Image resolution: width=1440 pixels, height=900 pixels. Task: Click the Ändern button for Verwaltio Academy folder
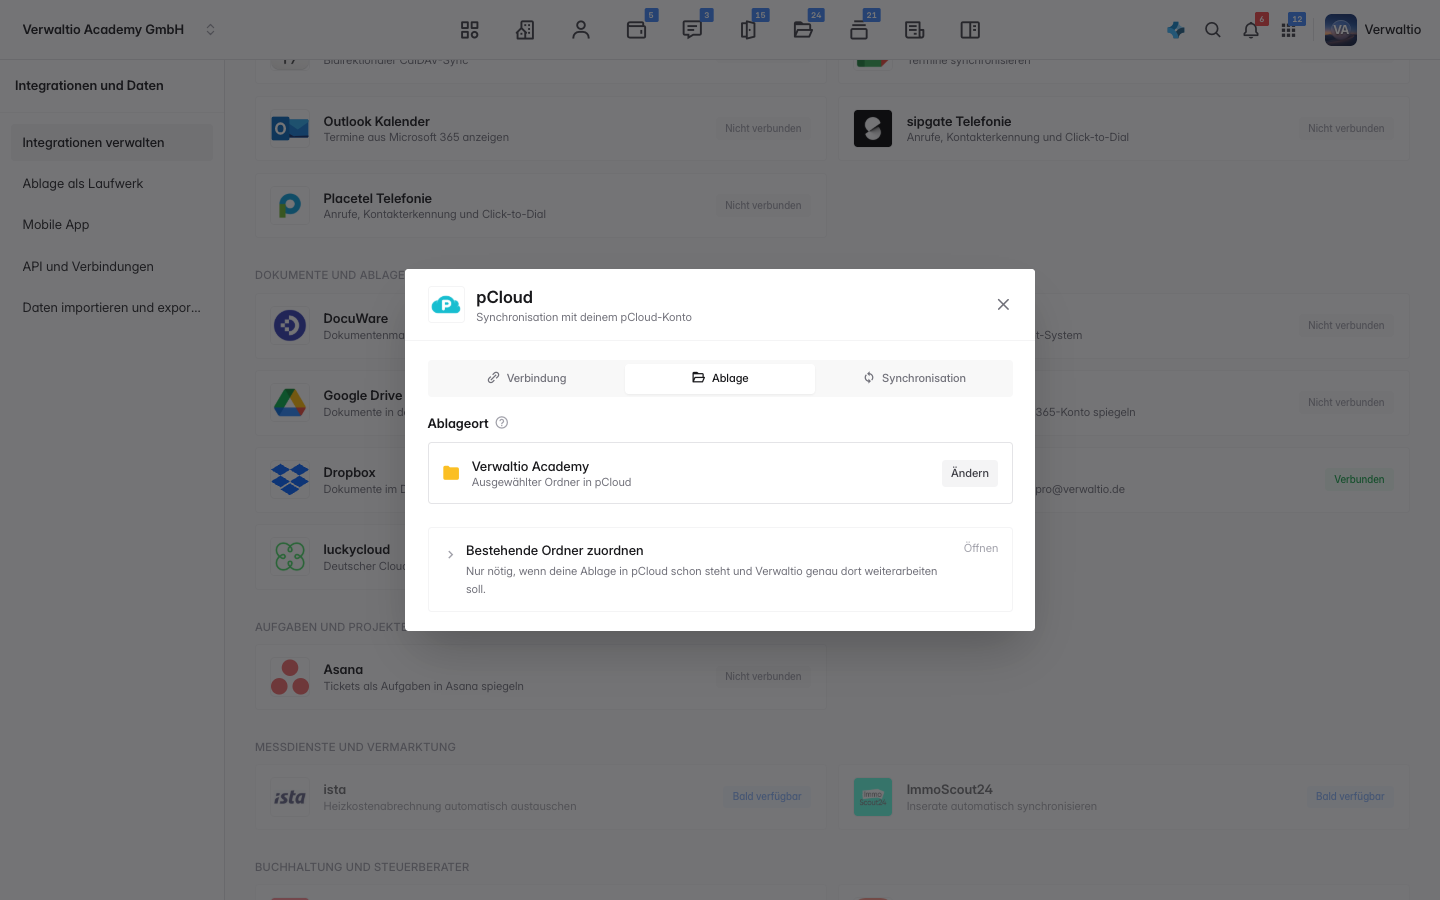[x=970, y=473]
